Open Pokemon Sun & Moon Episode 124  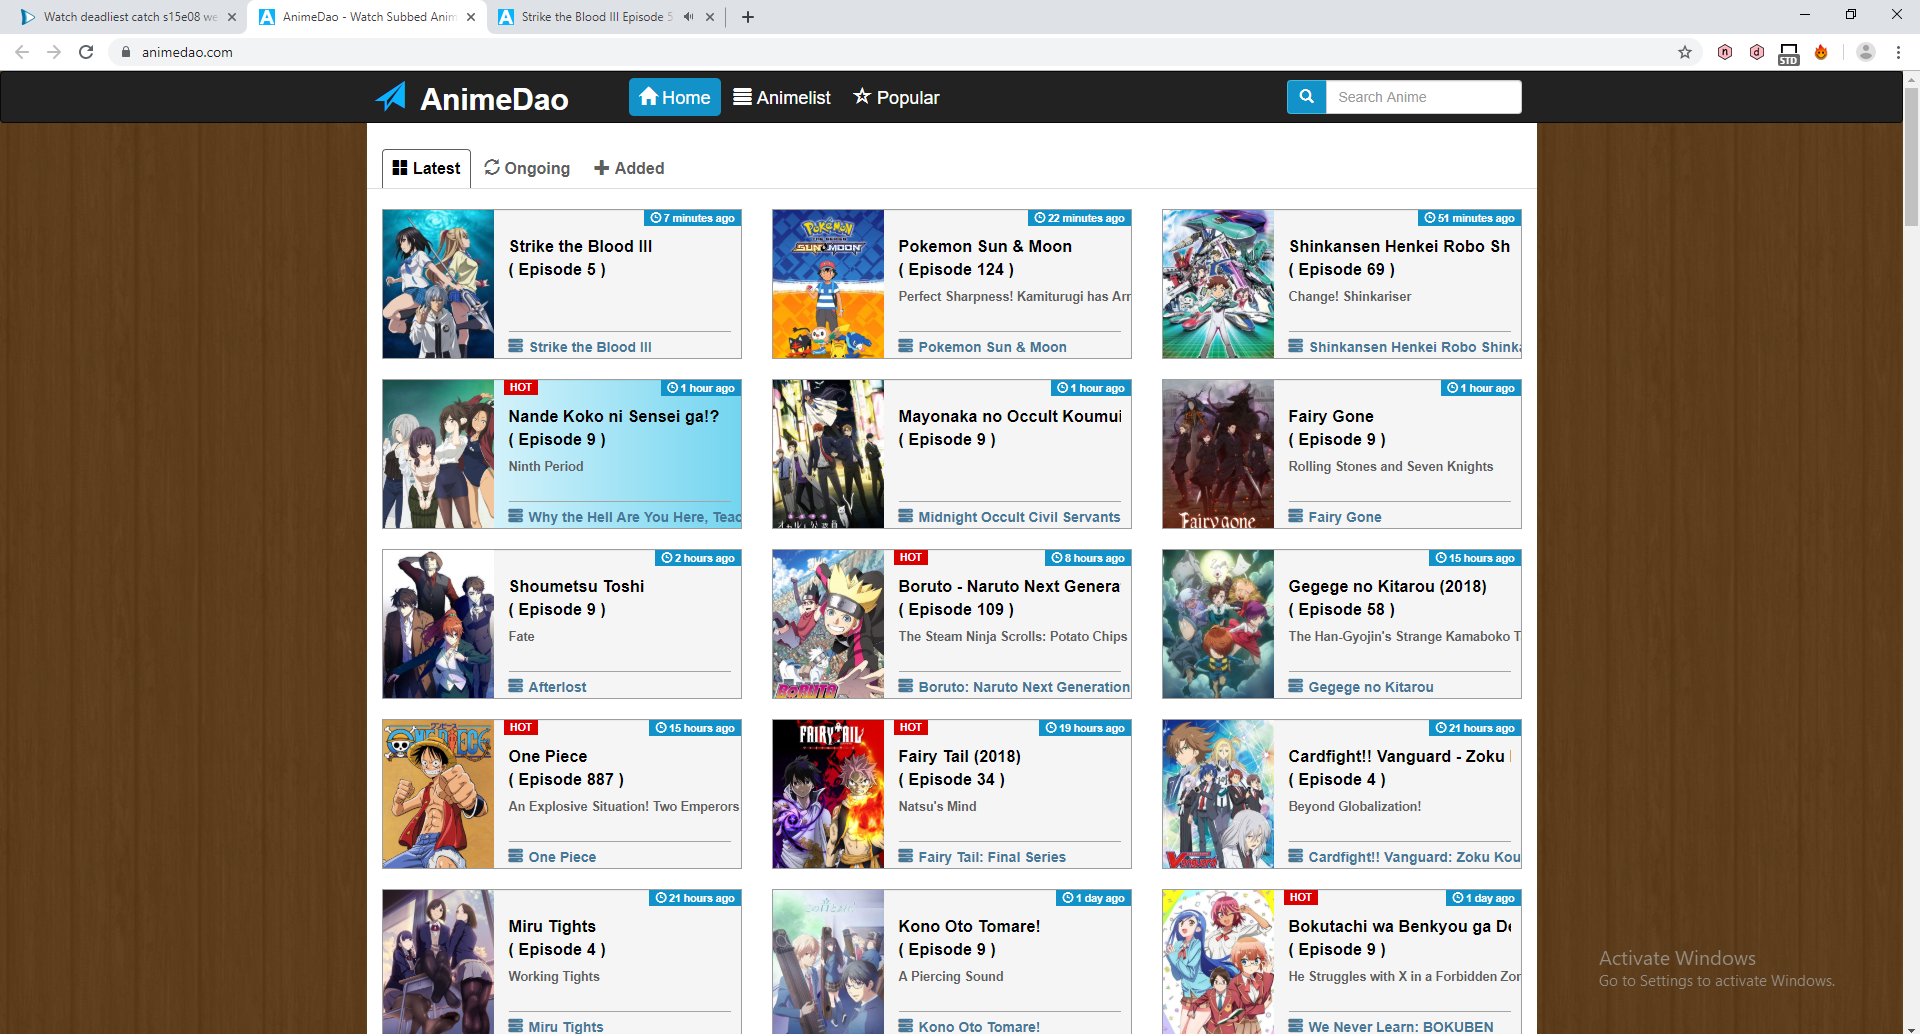[x=985, y=257]
